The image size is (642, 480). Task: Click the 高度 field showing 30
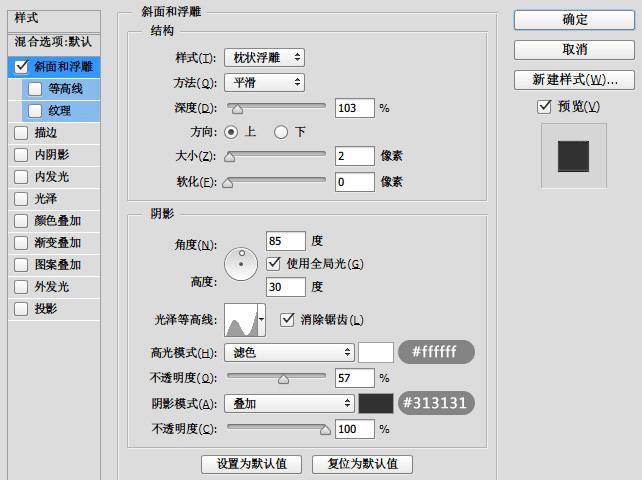click(x=286, y=287)
